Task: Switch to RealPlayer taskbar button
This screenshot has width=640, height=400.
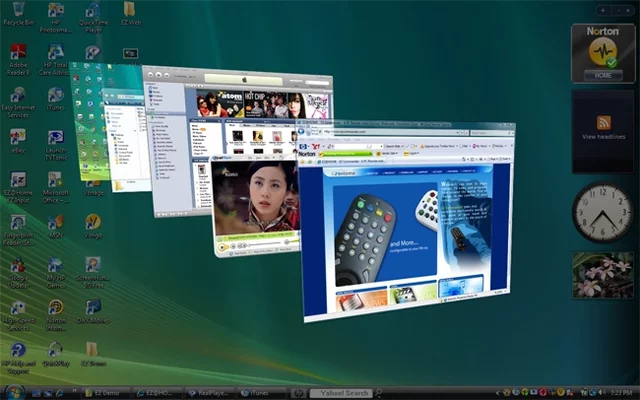Action: (210, 393)
